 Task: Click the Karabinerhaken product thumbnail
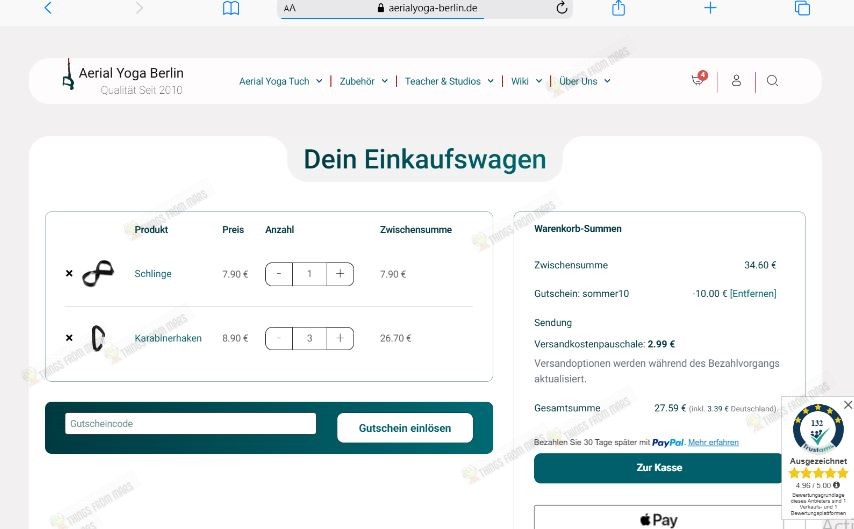coord(98,338)
